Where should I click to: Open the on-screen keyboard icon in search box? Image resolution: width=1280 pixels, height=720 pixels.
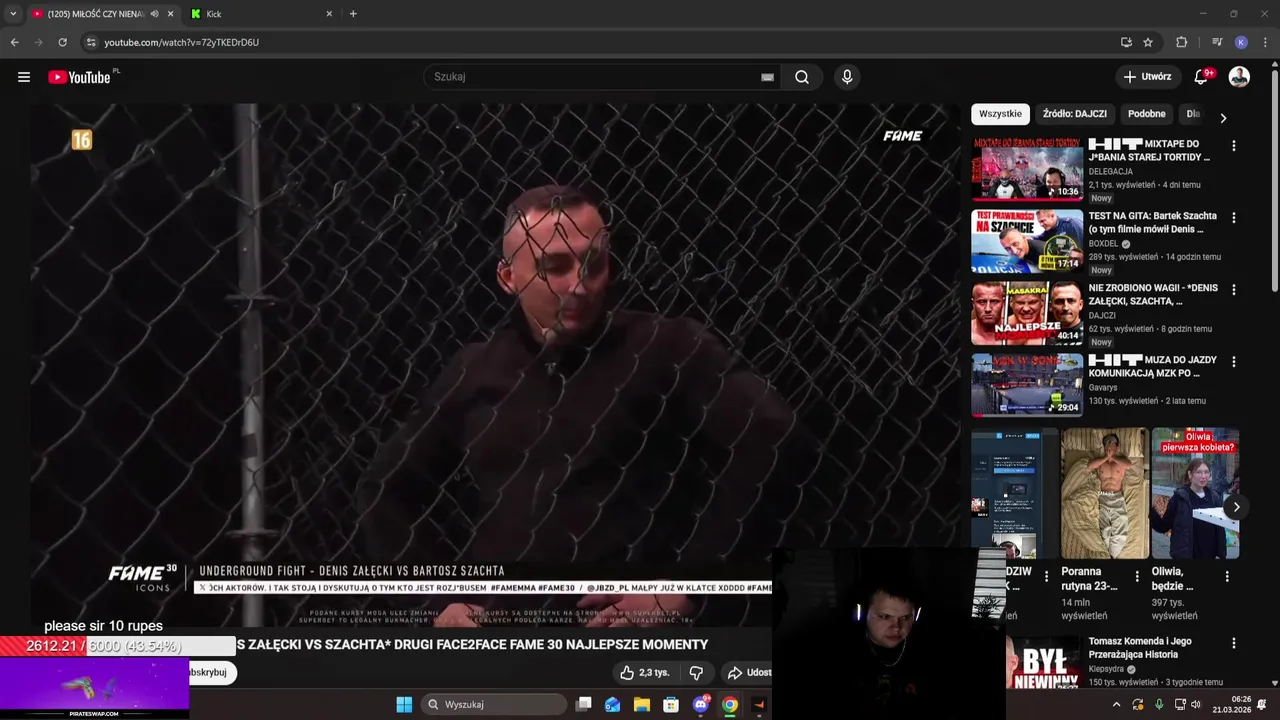[x=767, y=77]
